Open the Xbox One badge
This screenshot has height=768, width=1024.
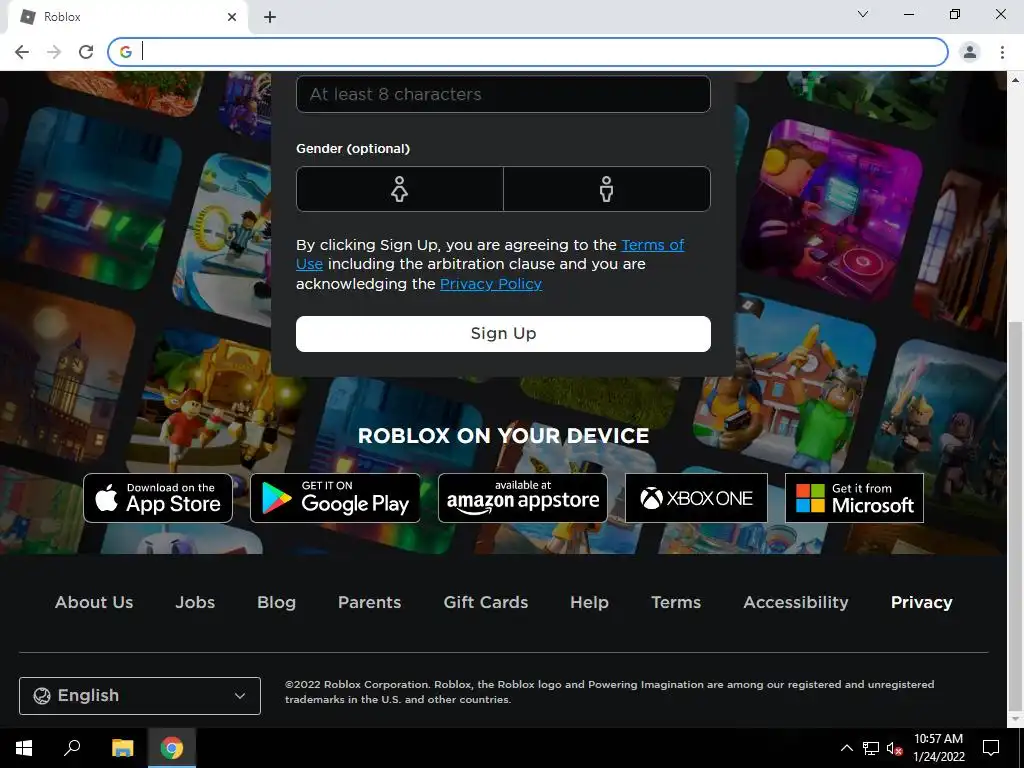[696, 498]
